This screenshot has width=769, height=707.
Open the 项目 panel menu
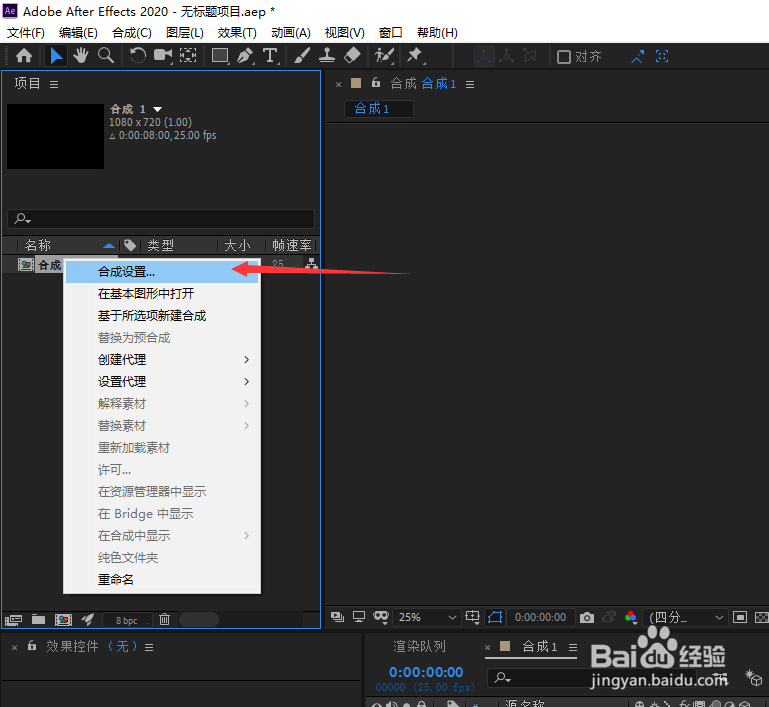click(54, 84)
